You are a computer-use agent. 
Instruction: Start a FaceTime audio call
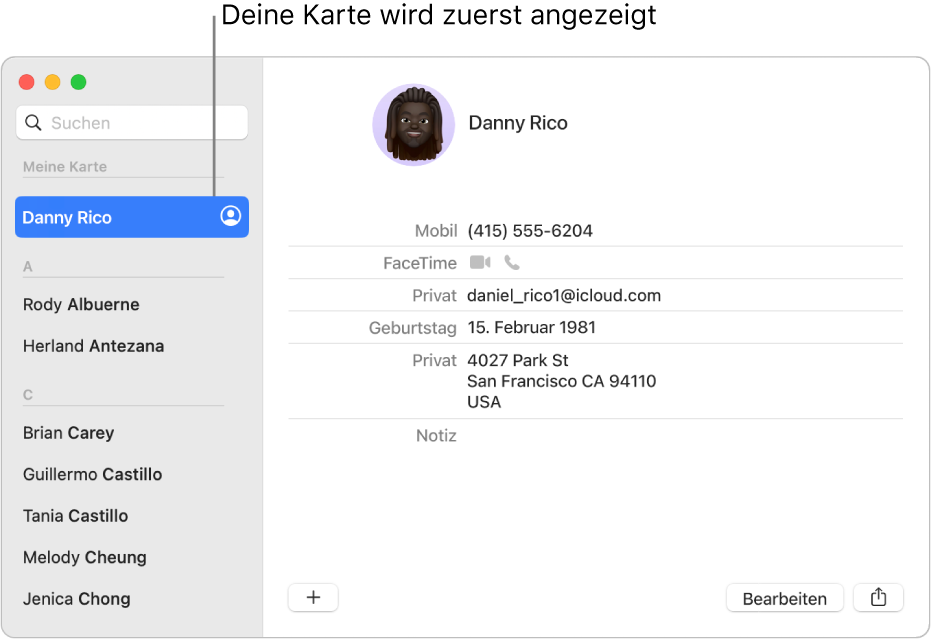click(x=510, y=262)
